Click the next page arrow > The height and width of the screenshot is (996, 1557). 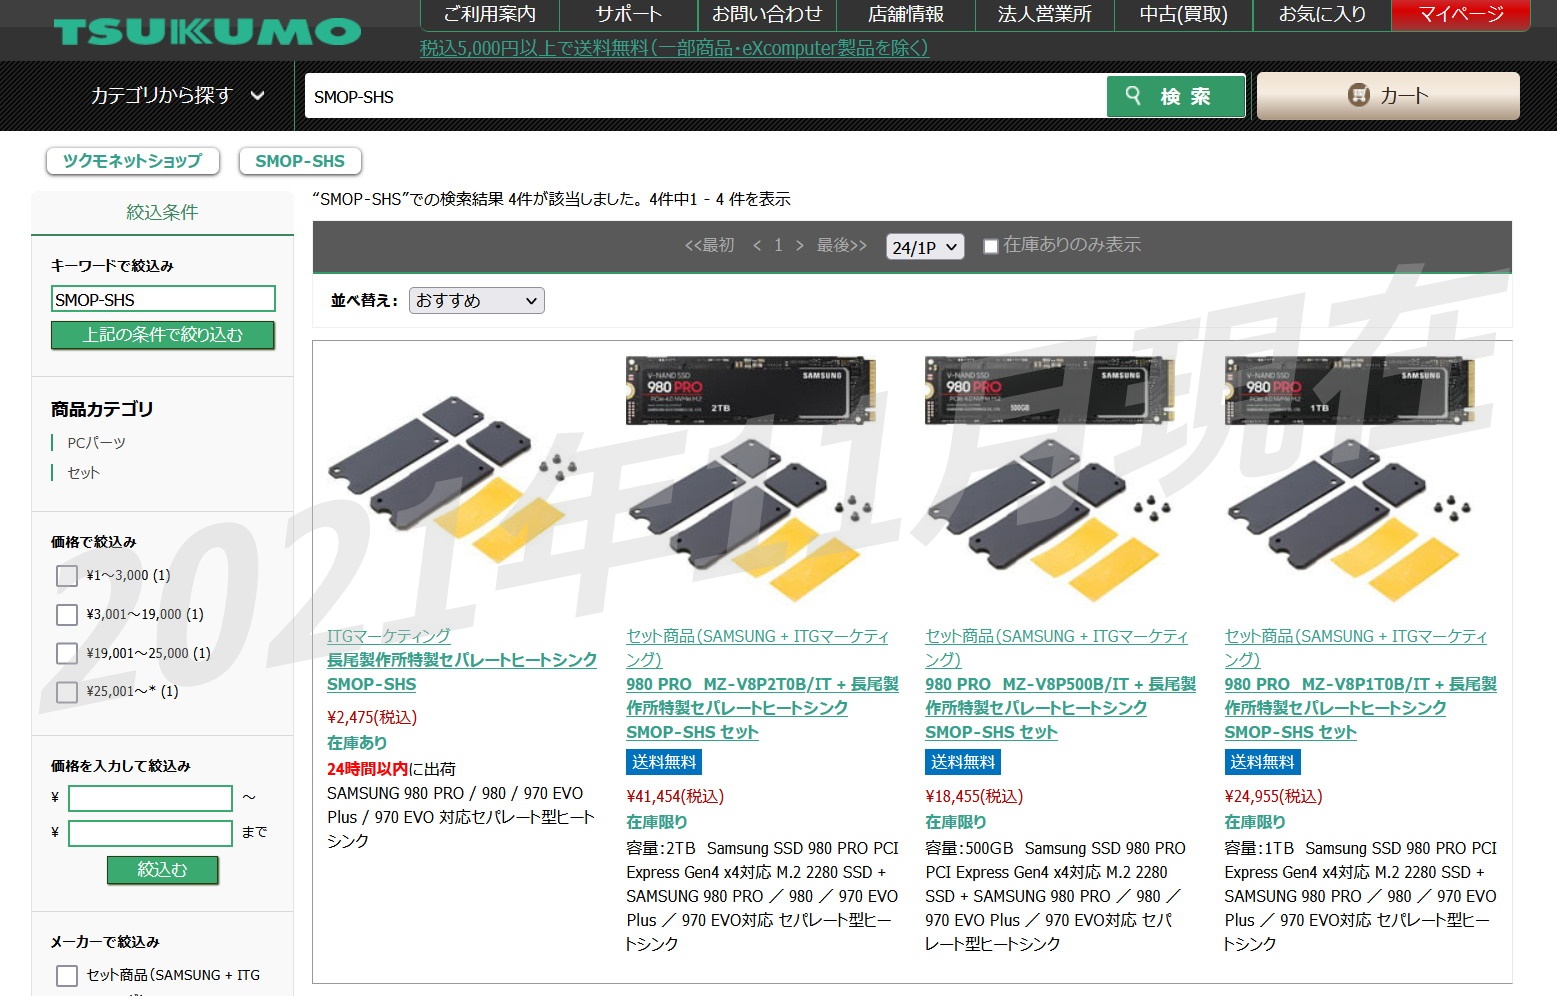pos(799,246)
